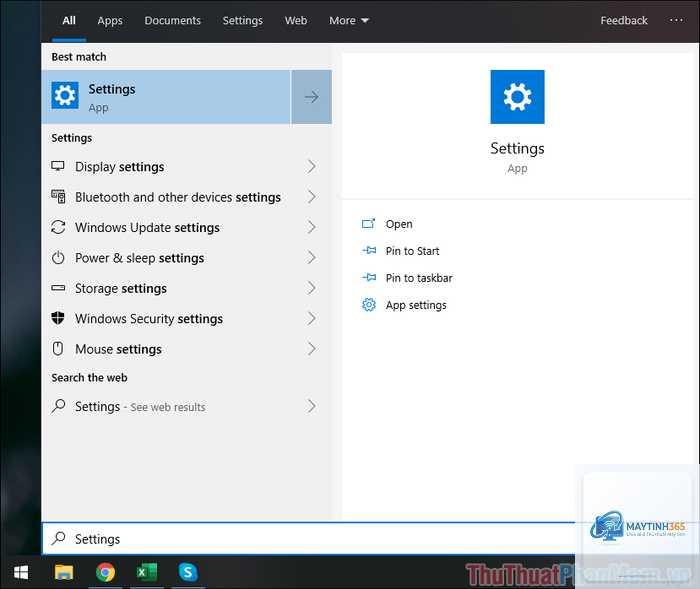
Task: Click the Feedback link
Action: click(x=623, y=21)
